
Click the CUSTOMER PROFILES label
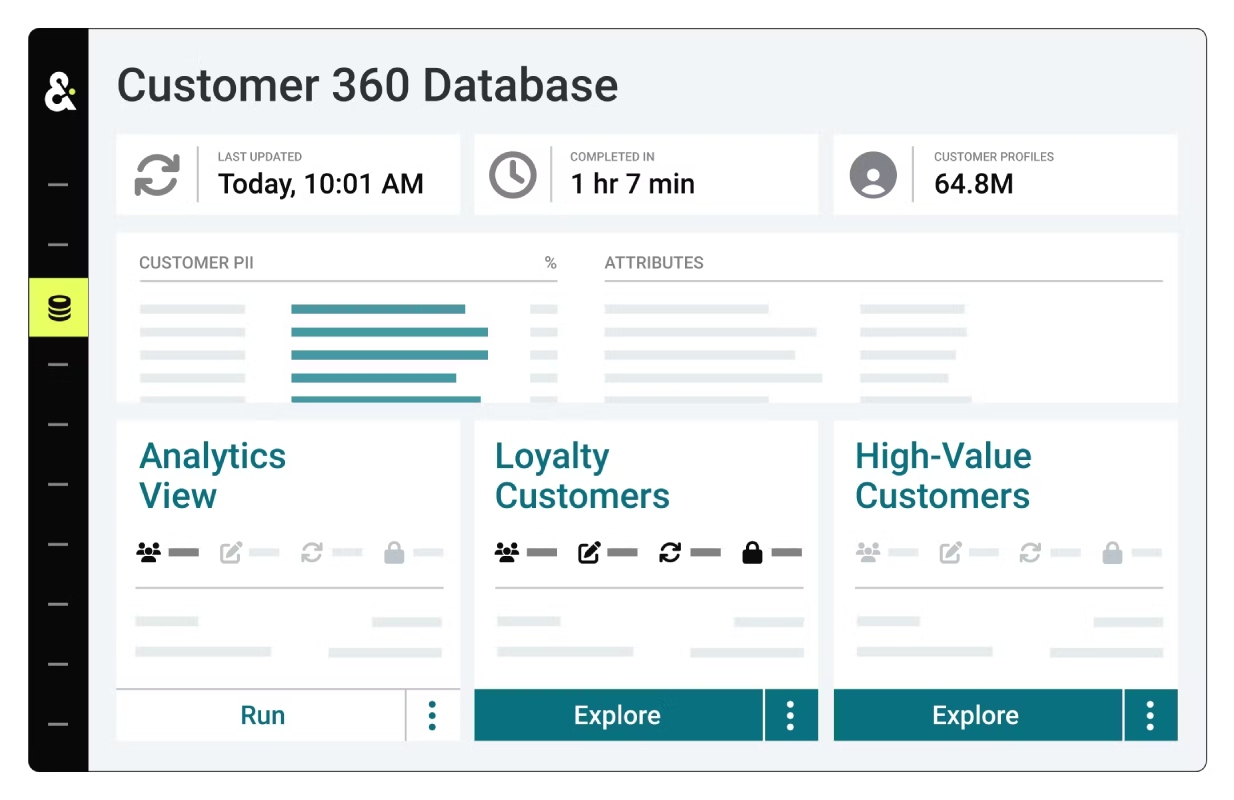(x=994, y=157)
